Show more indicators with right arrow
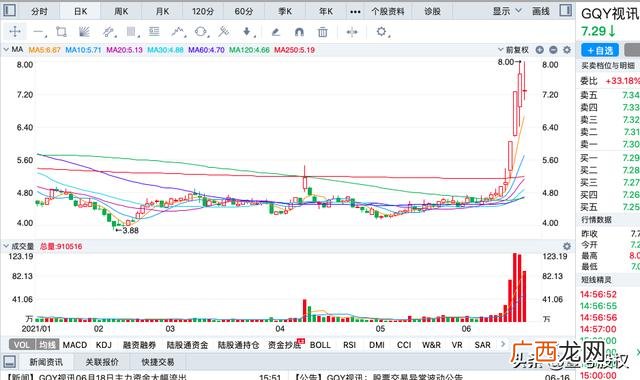Image resolution: width=640 pixels, height=380 pixels. click(x=503, y=344)
